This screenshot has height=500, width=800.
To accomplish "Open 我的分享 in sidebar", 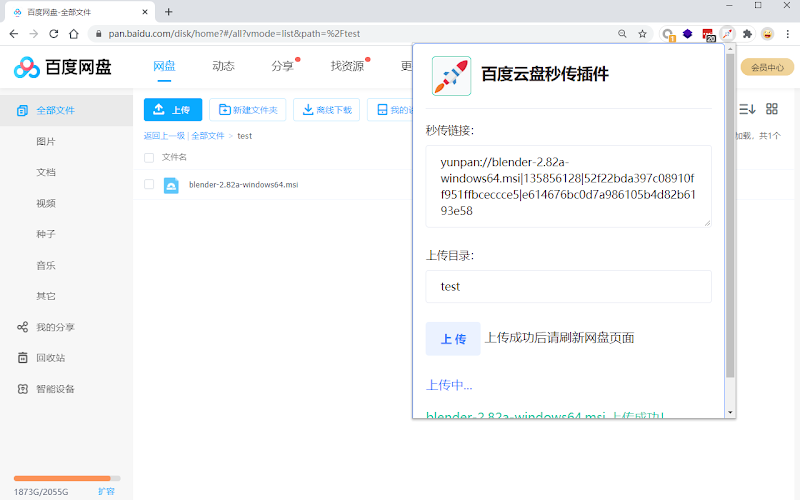I will pos(55,328).
